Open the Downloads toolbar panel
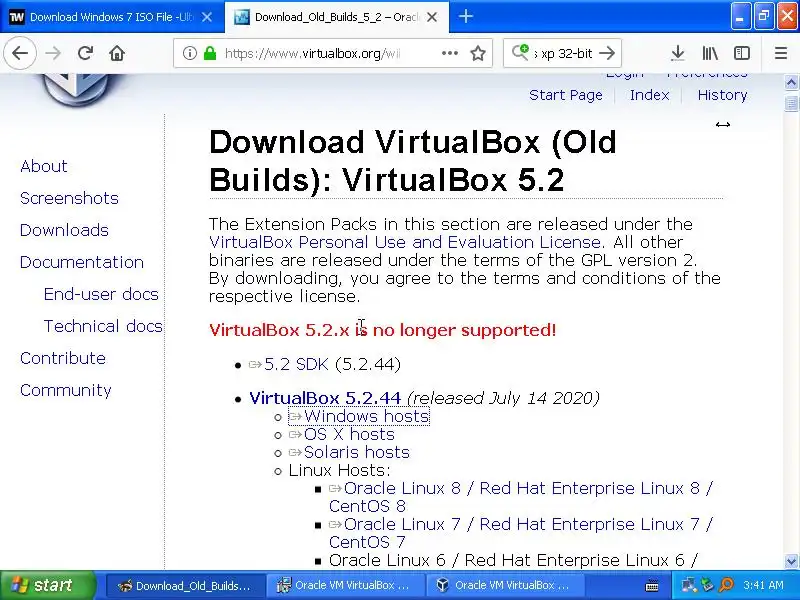 tap(678, 53)
